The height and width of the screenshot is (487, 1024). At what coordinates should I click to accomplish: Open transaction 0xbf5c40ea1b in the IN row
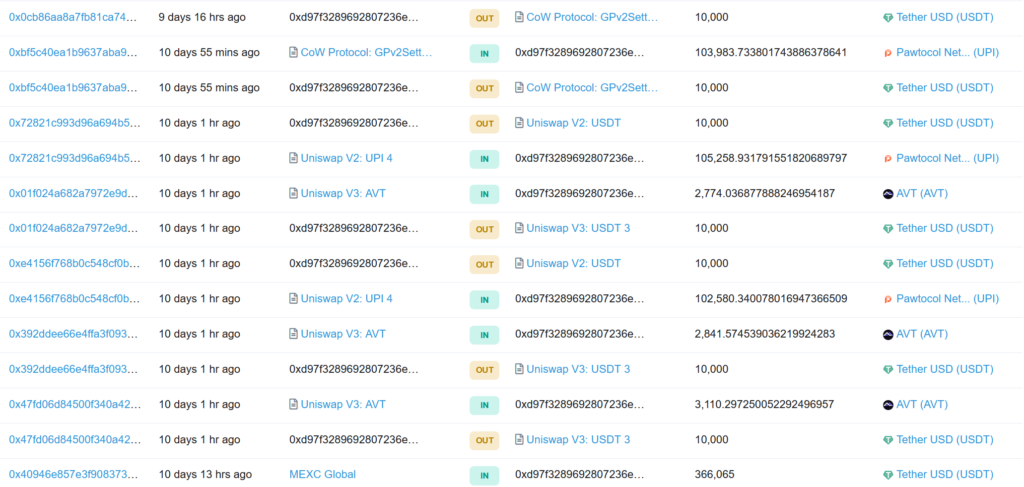coord(74,53)
